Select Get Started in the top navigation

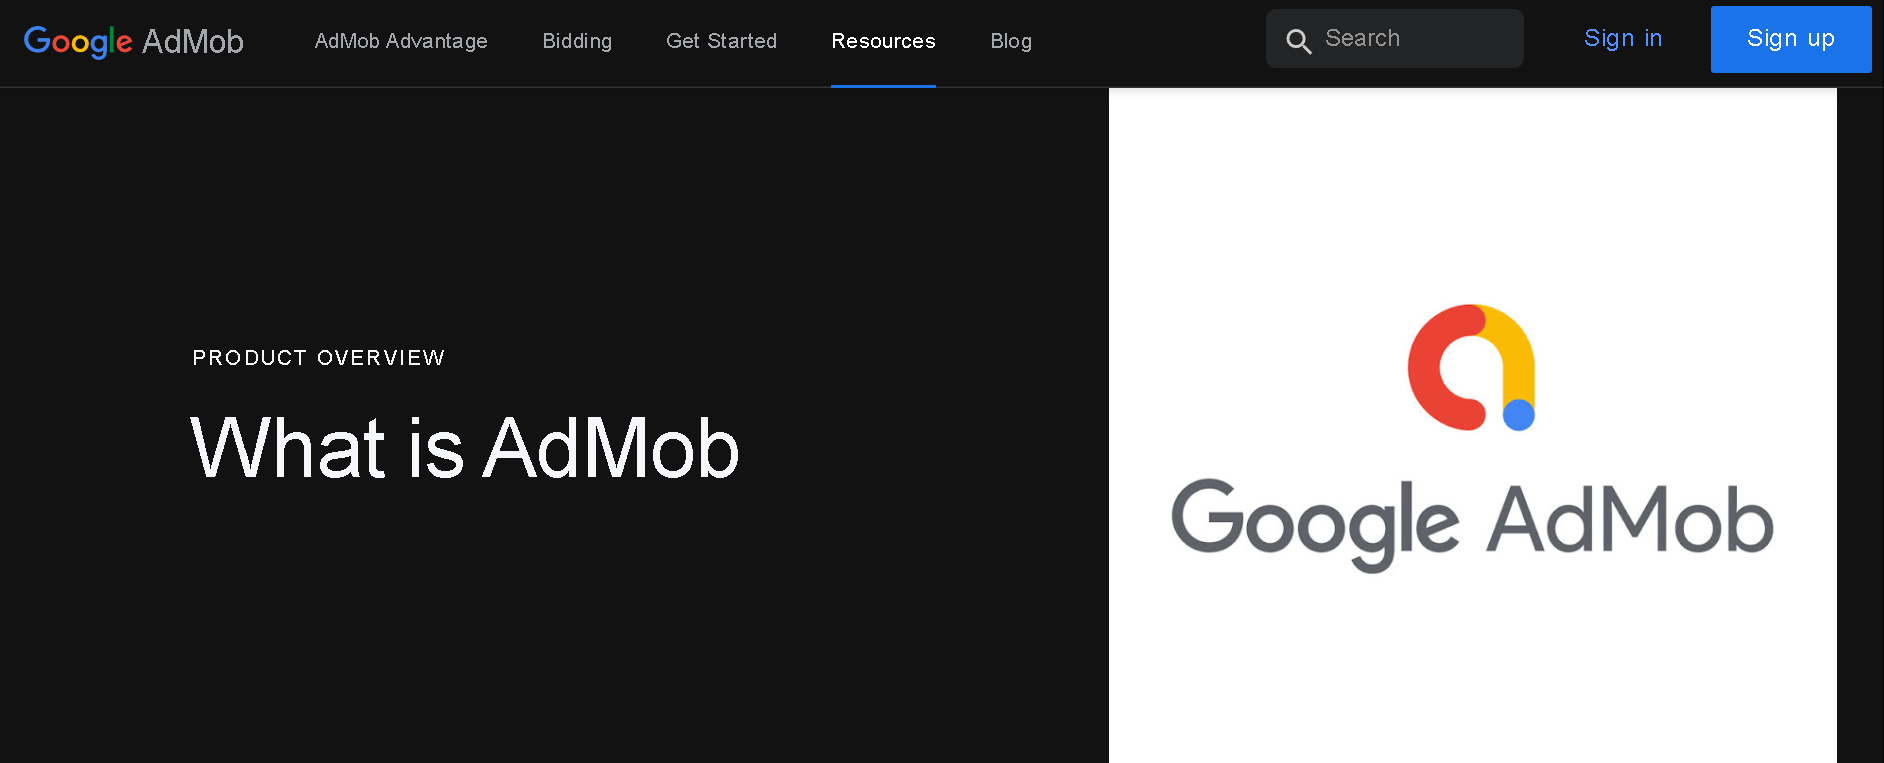point(721,41)
